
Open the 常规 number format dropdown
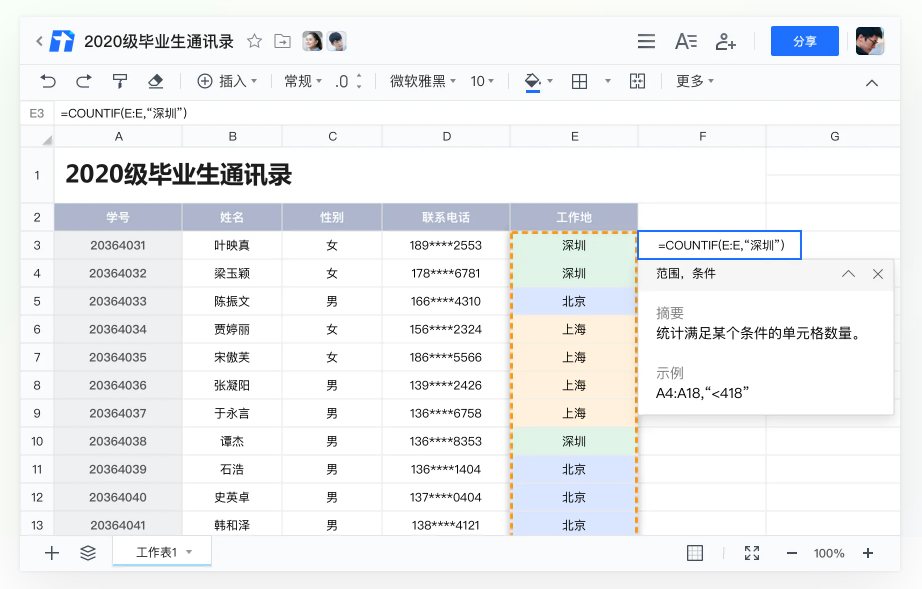[303, 81]
